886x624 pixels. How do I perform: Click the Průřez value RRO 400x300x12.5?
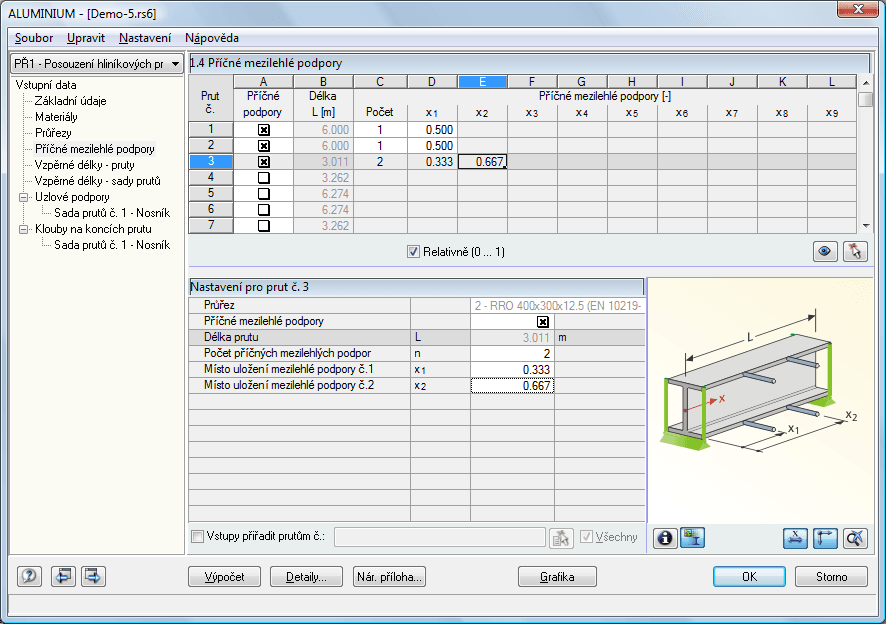557,306
